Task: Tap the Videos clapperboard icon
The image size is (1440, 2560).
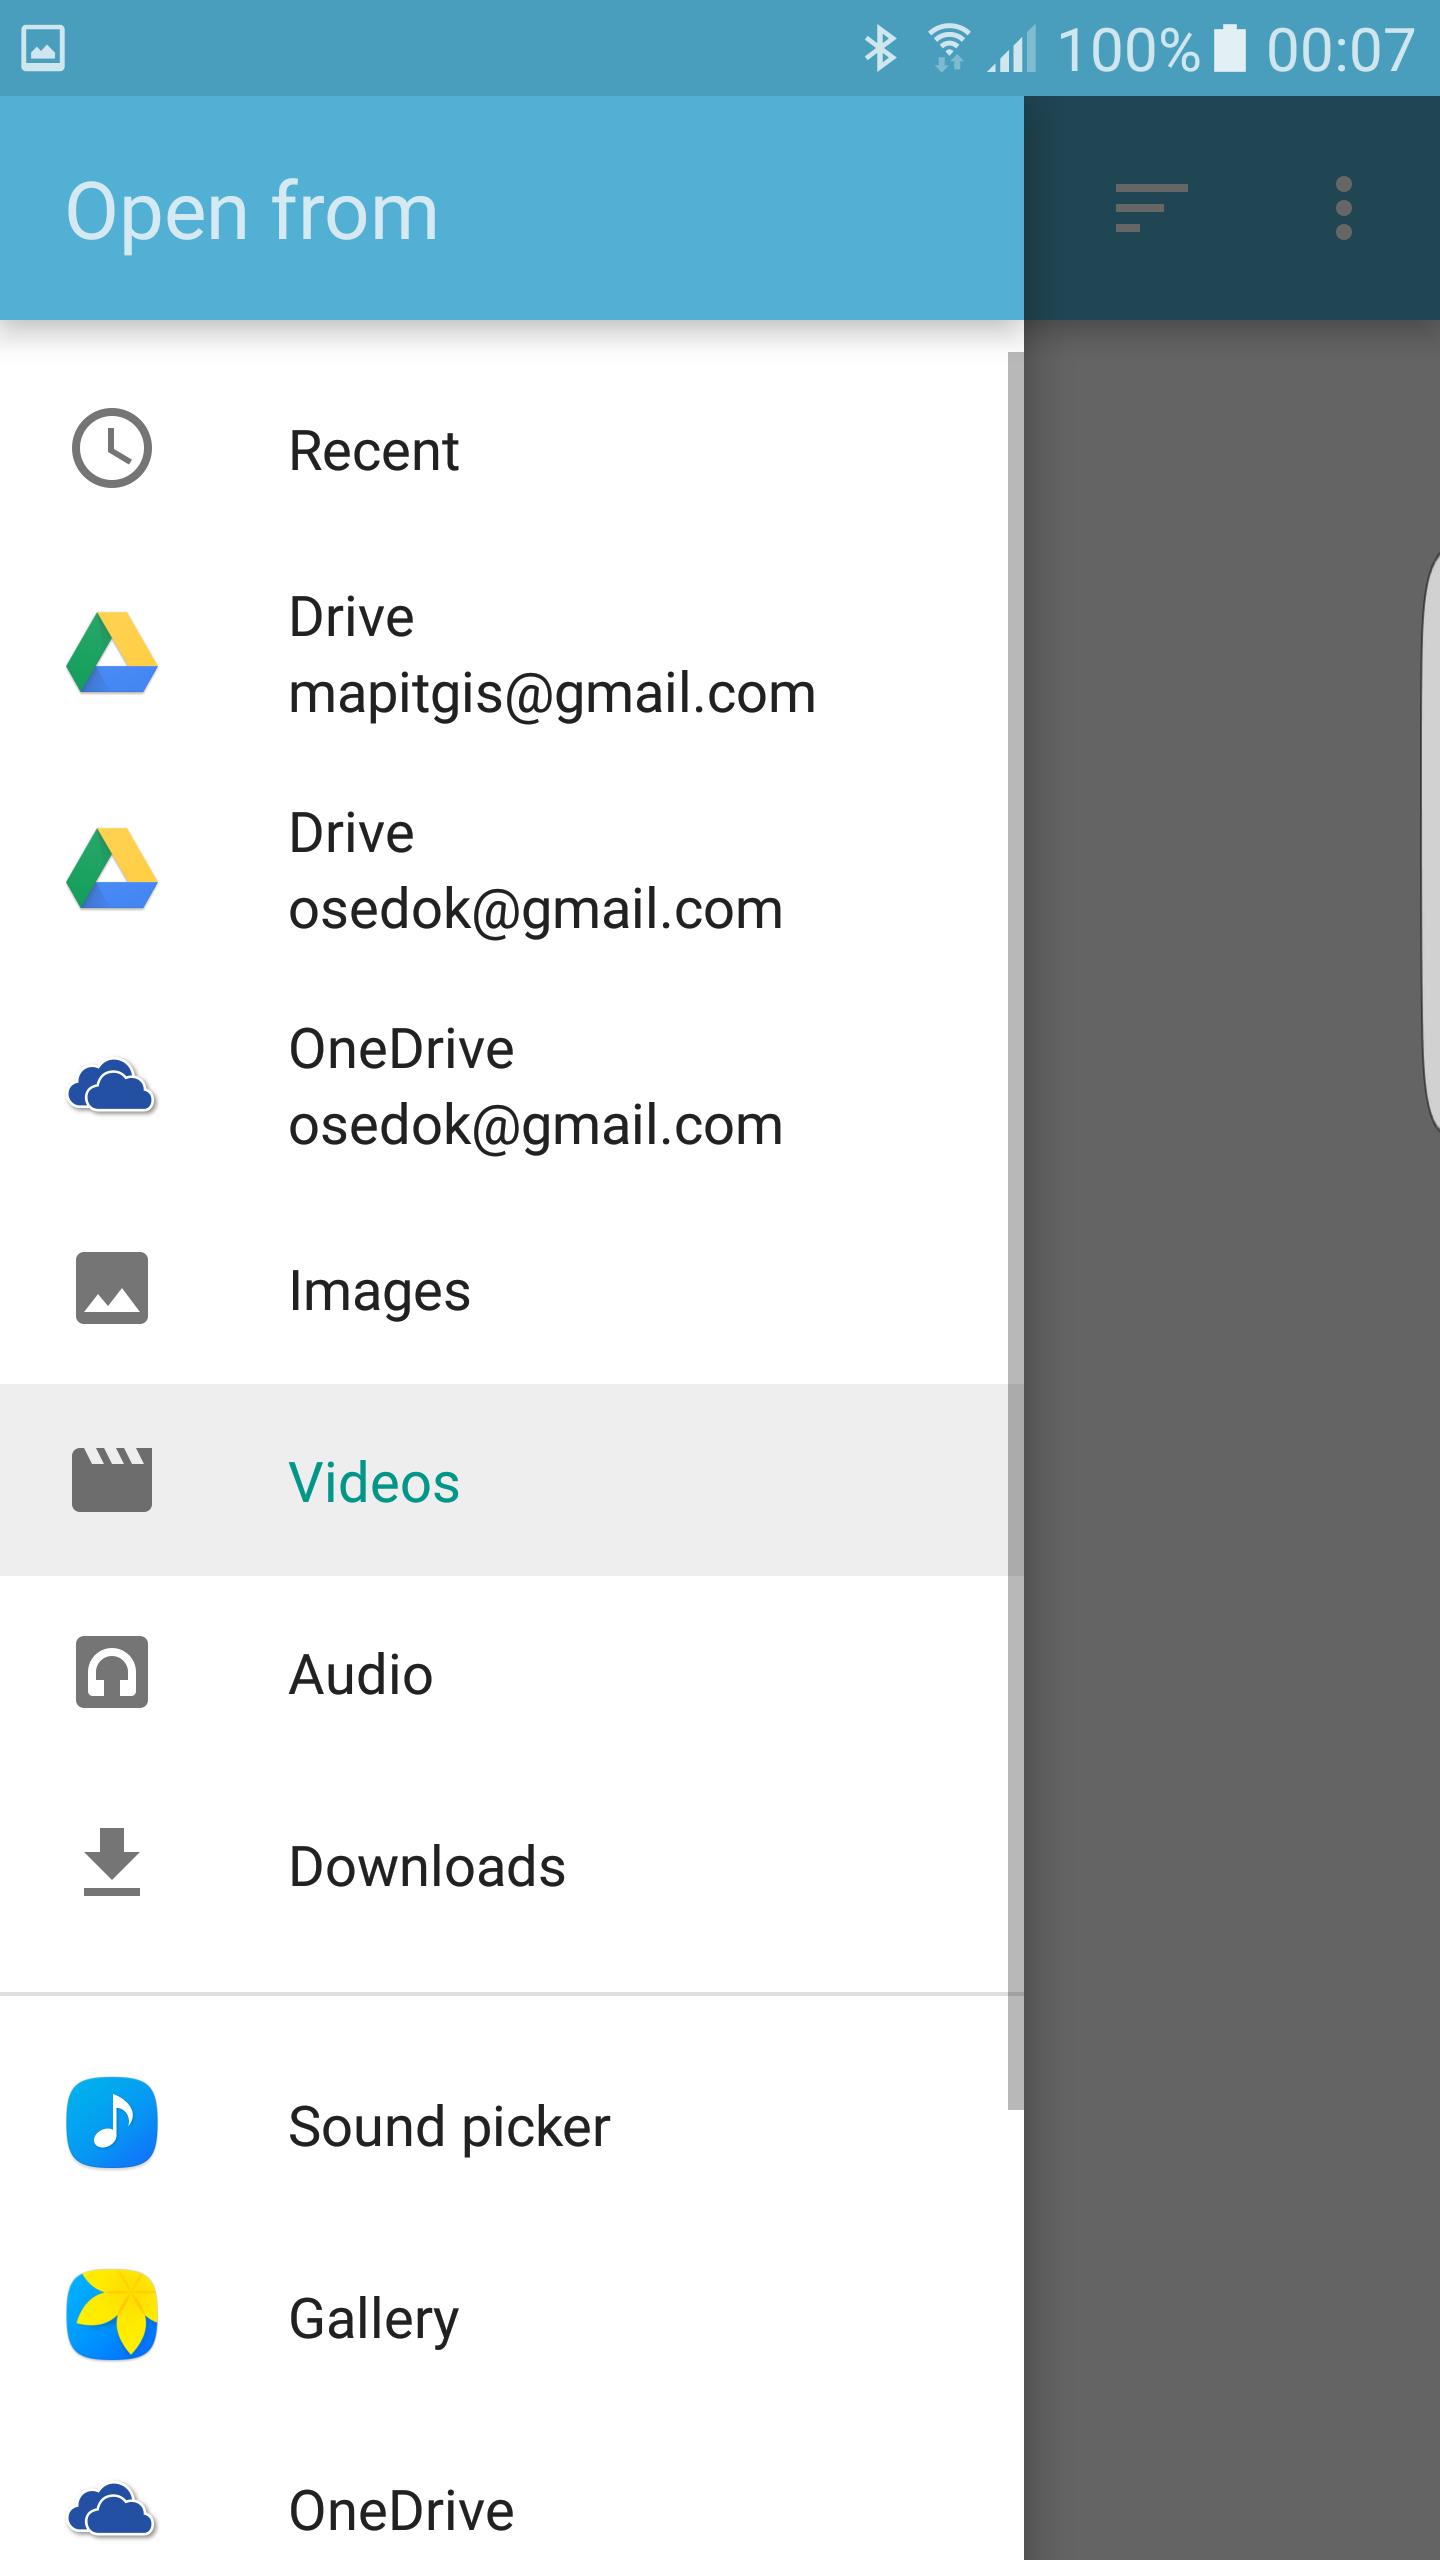Action: pos(112,1479)
